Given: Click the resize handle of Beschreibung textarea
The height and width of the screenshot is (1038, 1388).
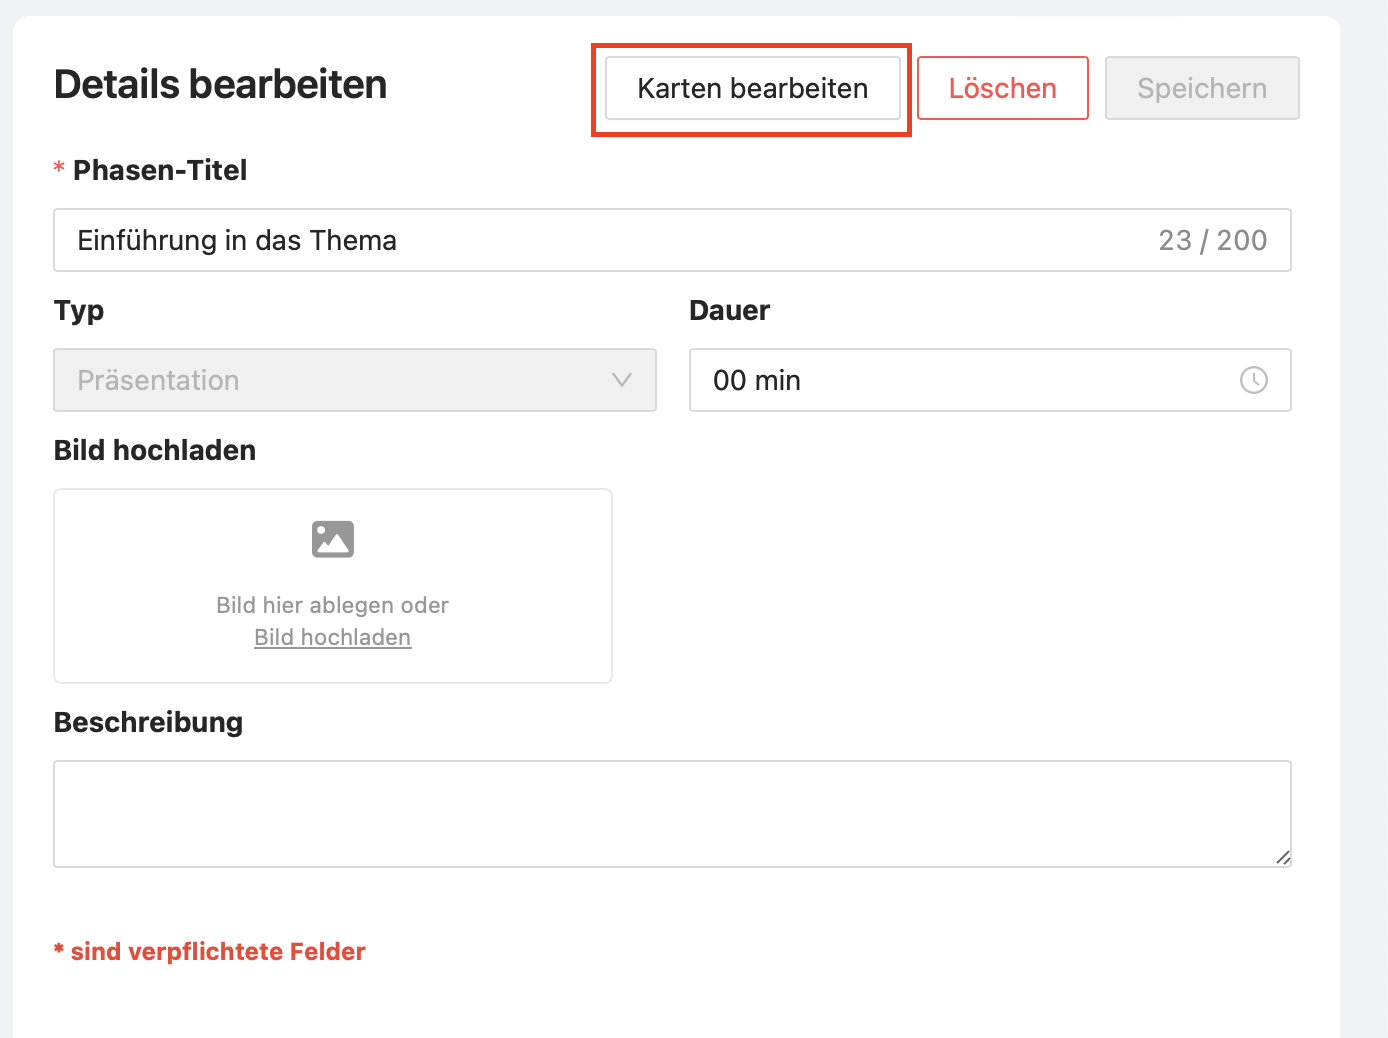Looking at the screenshot, I should [1283, 857].
